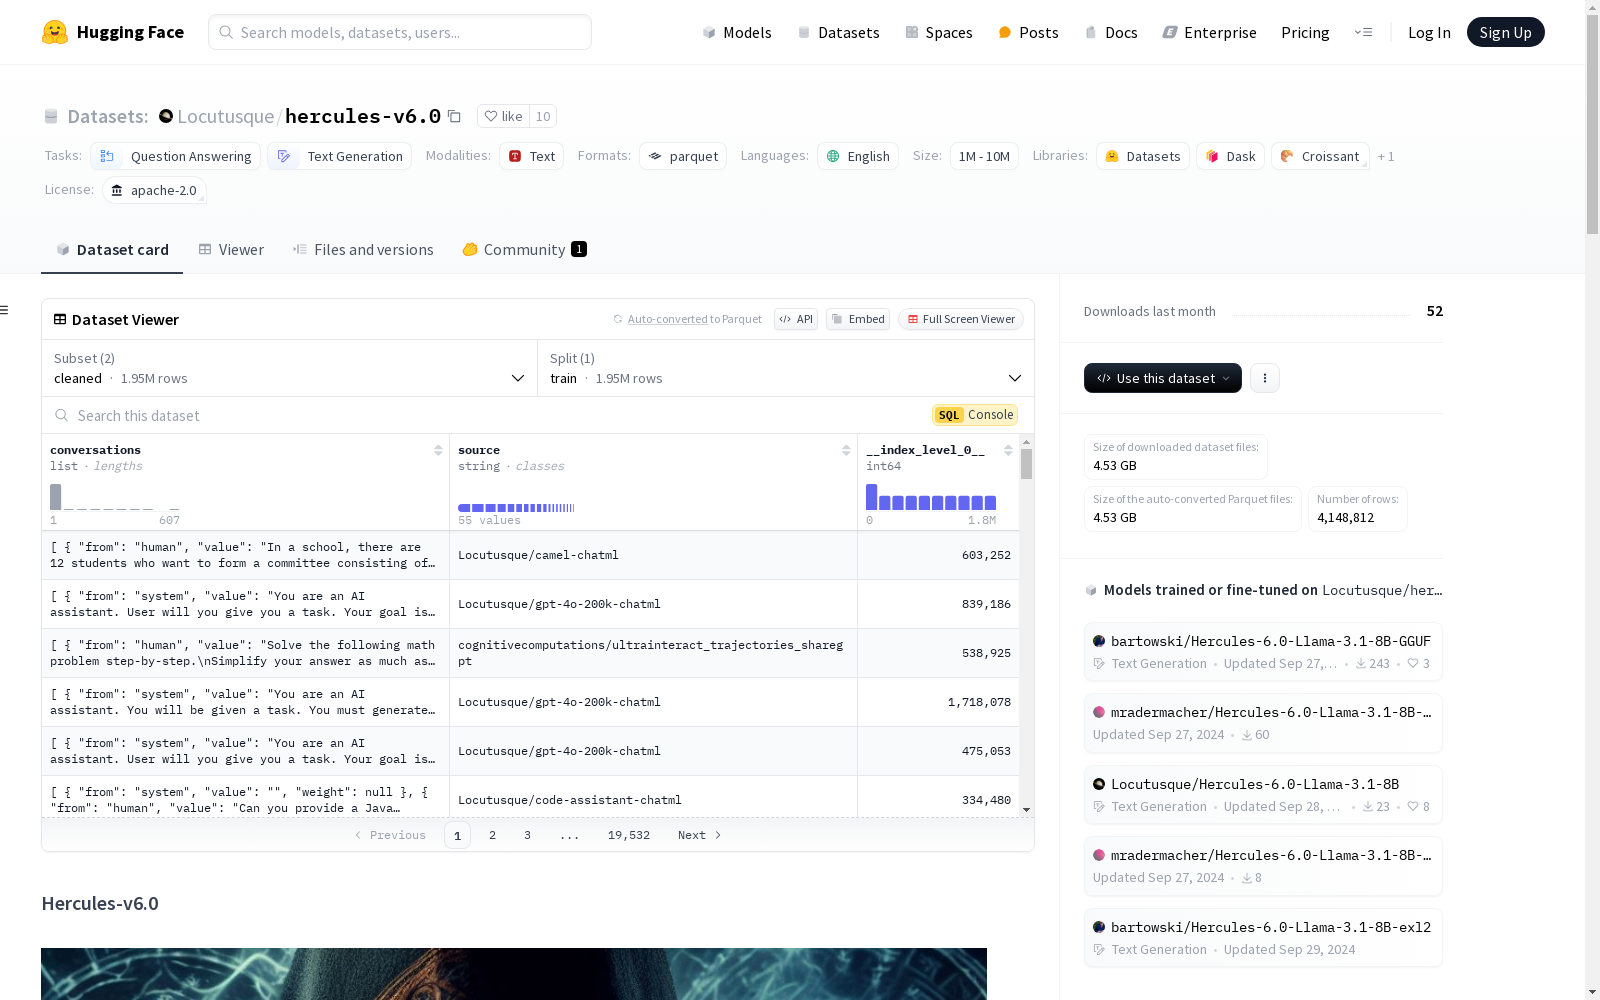Viewport: 1600px width, 1000px height.
Task: Click the like count 10
Action: coord(543,116)
